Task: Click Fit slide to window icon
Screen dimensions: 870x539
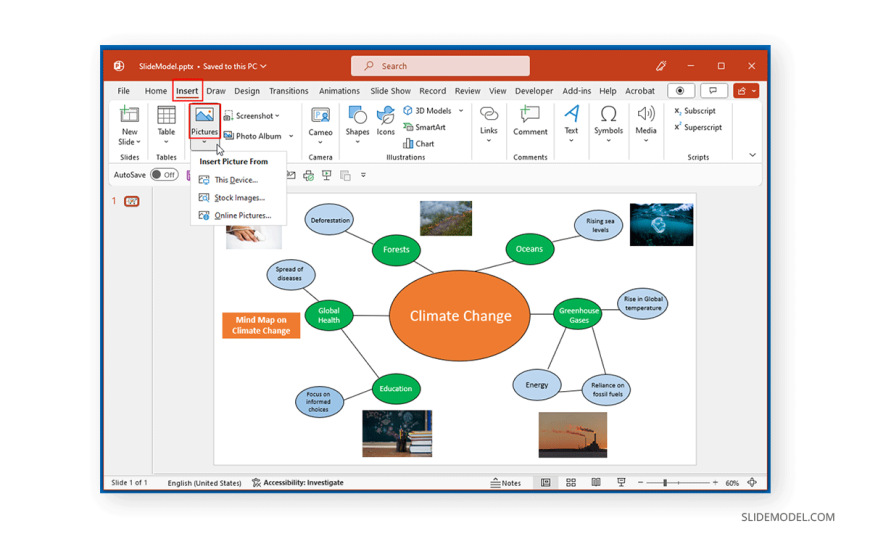Action: [x=752, y=482]
